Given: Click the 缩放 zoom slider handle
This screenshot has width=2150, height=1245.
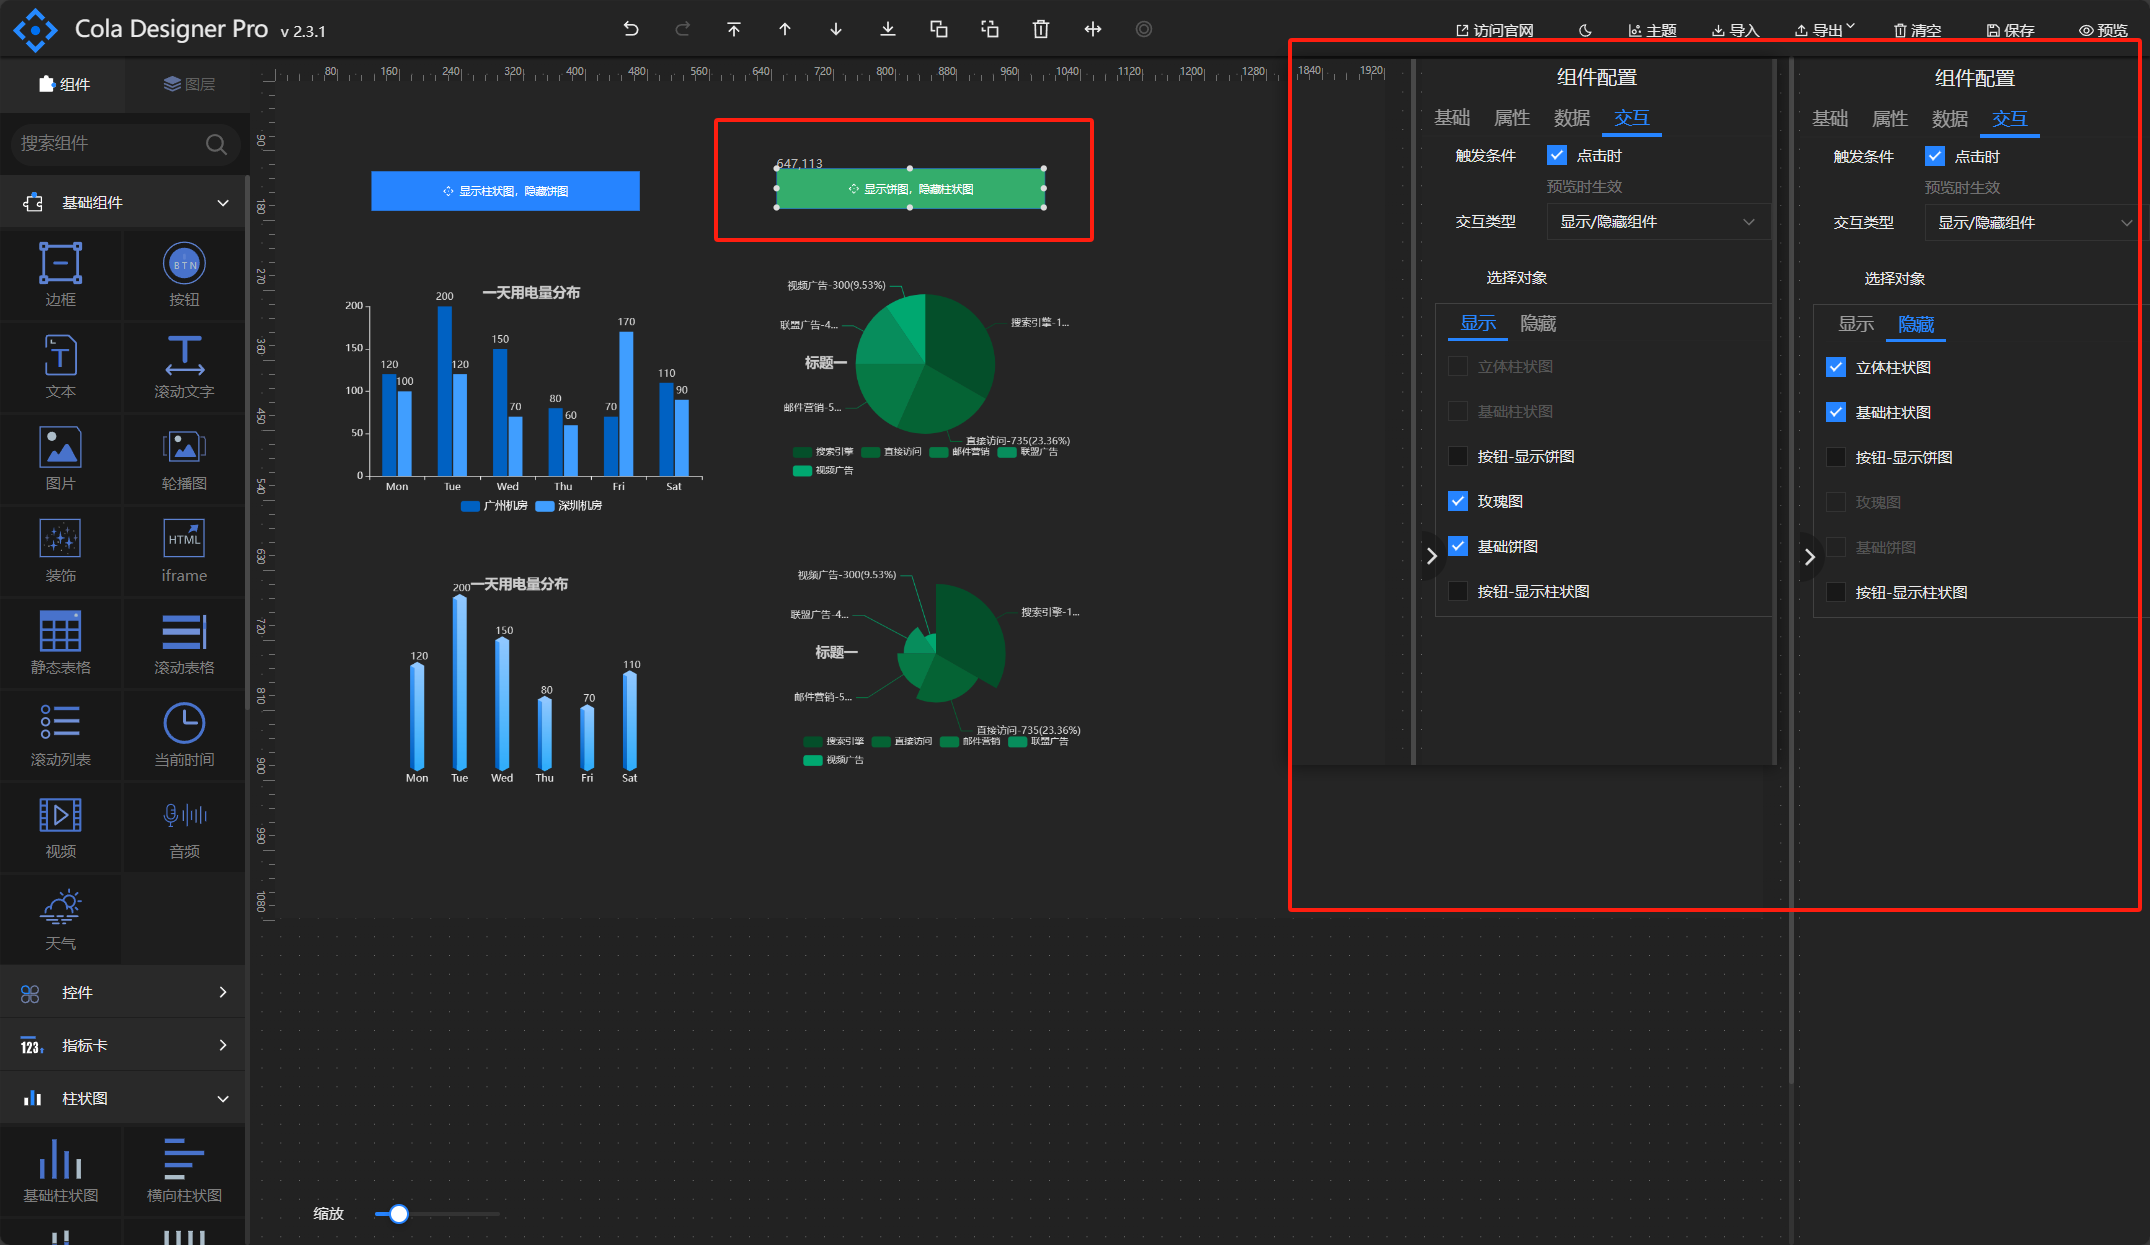Looking at the screenshot, I should pyautogui.click(x=399, y=1214).
